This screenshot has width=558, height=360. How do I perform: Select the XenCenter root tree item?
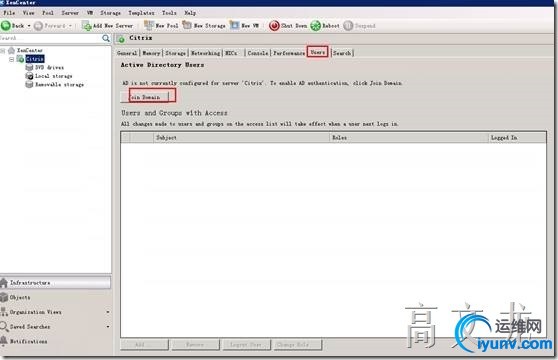(x=30, y=51)
